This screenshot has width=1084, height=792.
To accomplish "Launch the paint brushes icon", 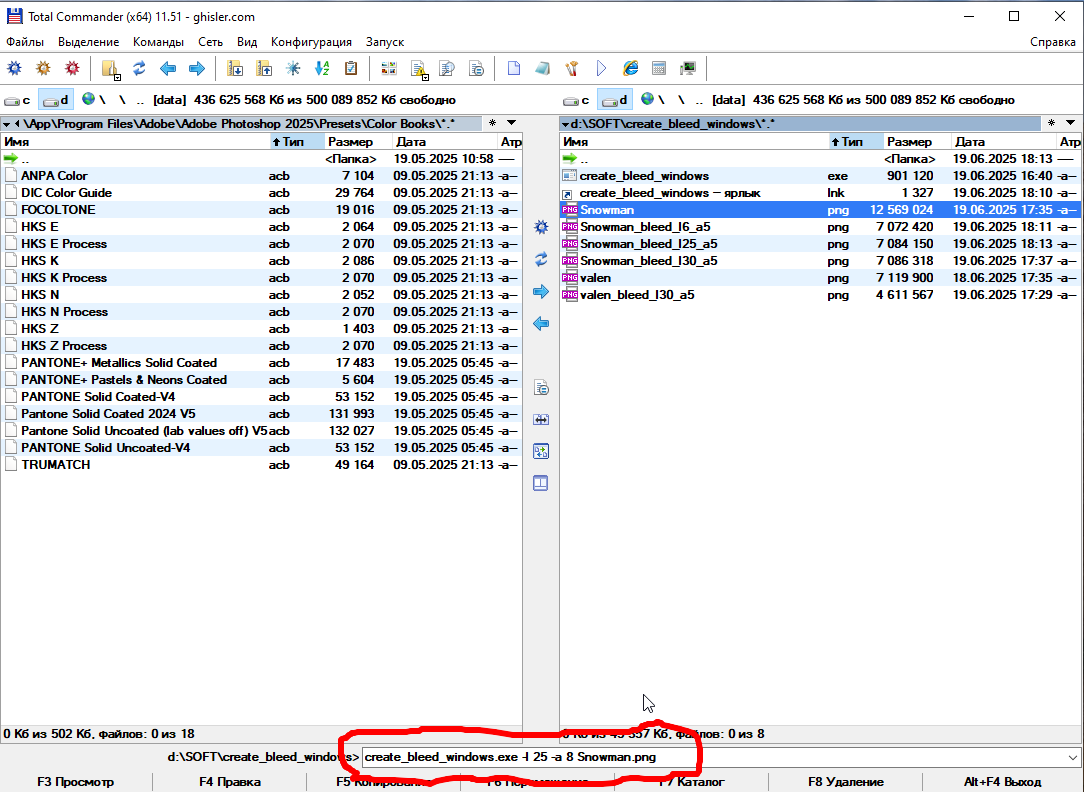I will [572, 68].
